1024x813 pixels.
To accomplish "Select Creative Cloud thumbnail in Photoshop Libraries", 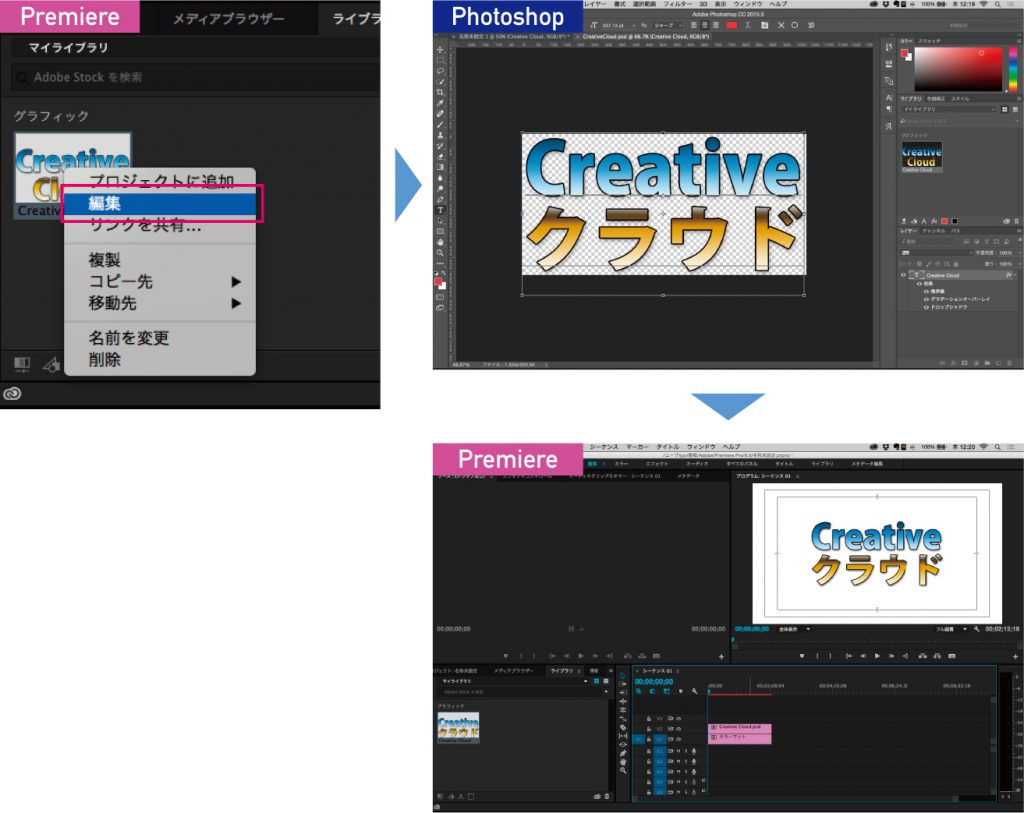I will click(x=921, y=157).
